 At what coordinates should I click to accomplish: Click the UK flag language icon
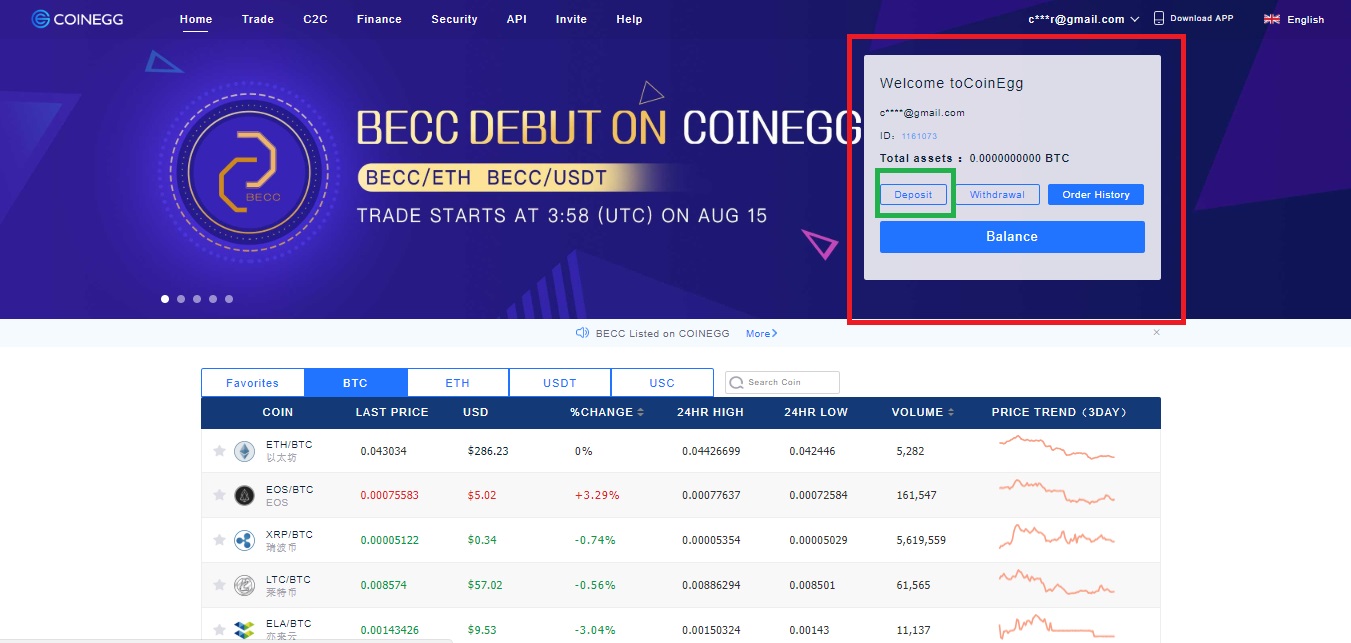tap(1272, 19)
